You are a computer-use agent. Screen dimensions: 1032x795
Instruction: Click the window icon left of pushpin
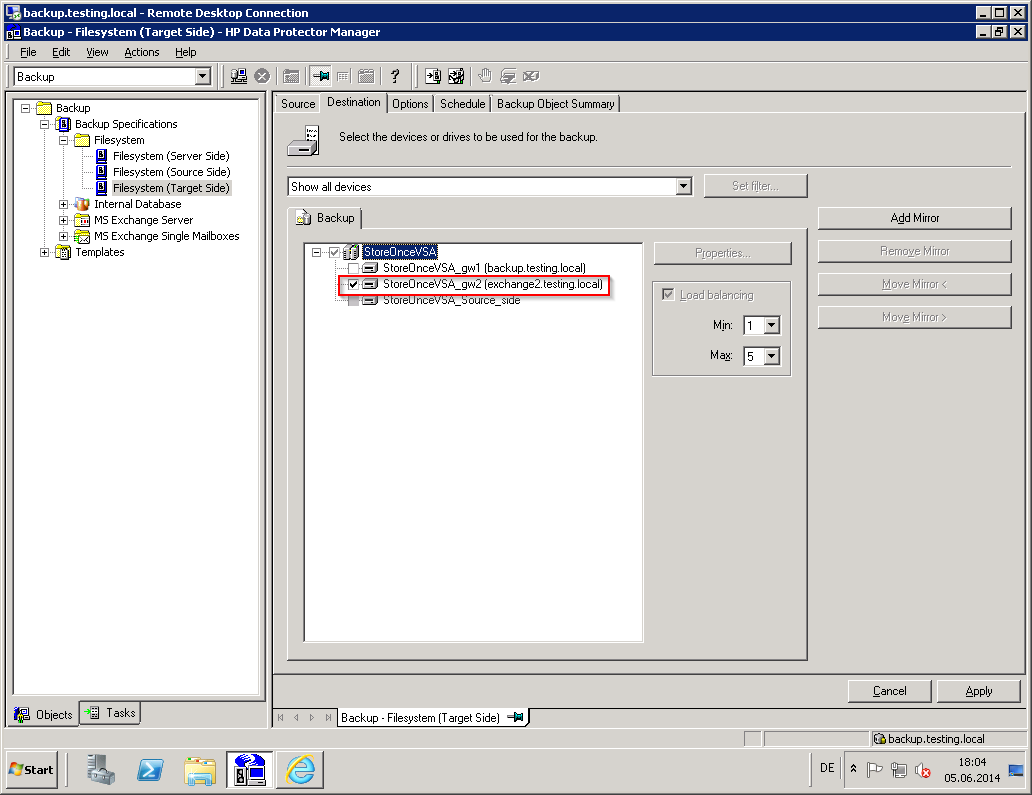click(291, 76)
